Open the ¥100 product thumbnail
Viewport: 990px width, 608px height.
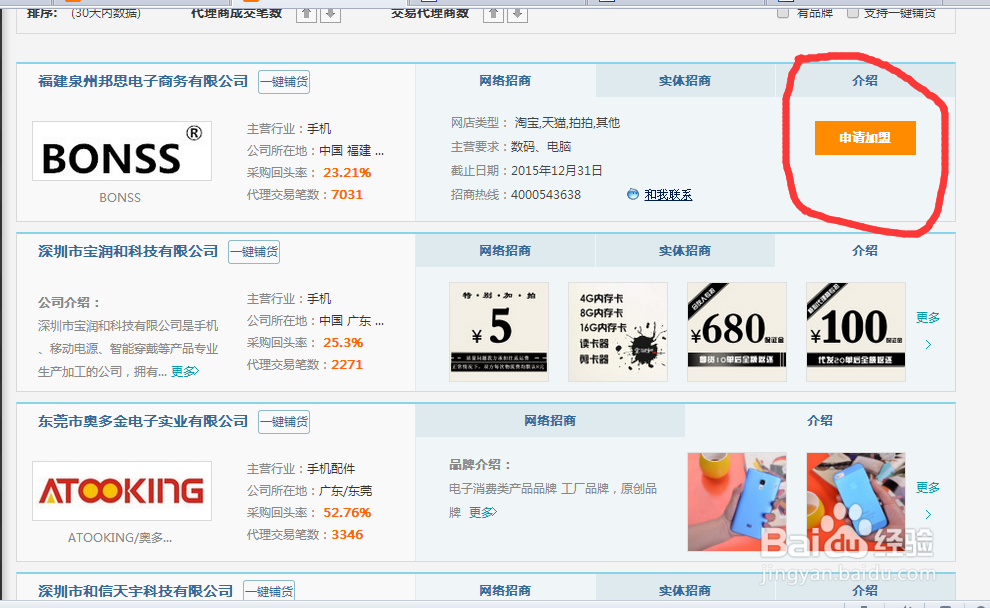pyautogui.click(x=856, y=332)
